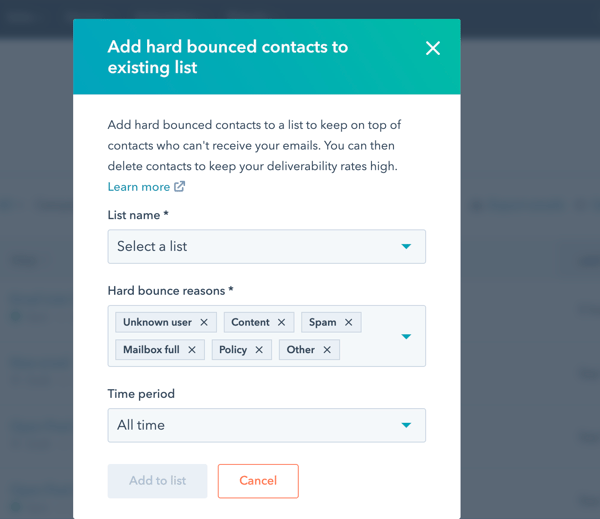600x519 pixels.
Task: Click the Mailbox full tag label
Action: coord(151,350)
